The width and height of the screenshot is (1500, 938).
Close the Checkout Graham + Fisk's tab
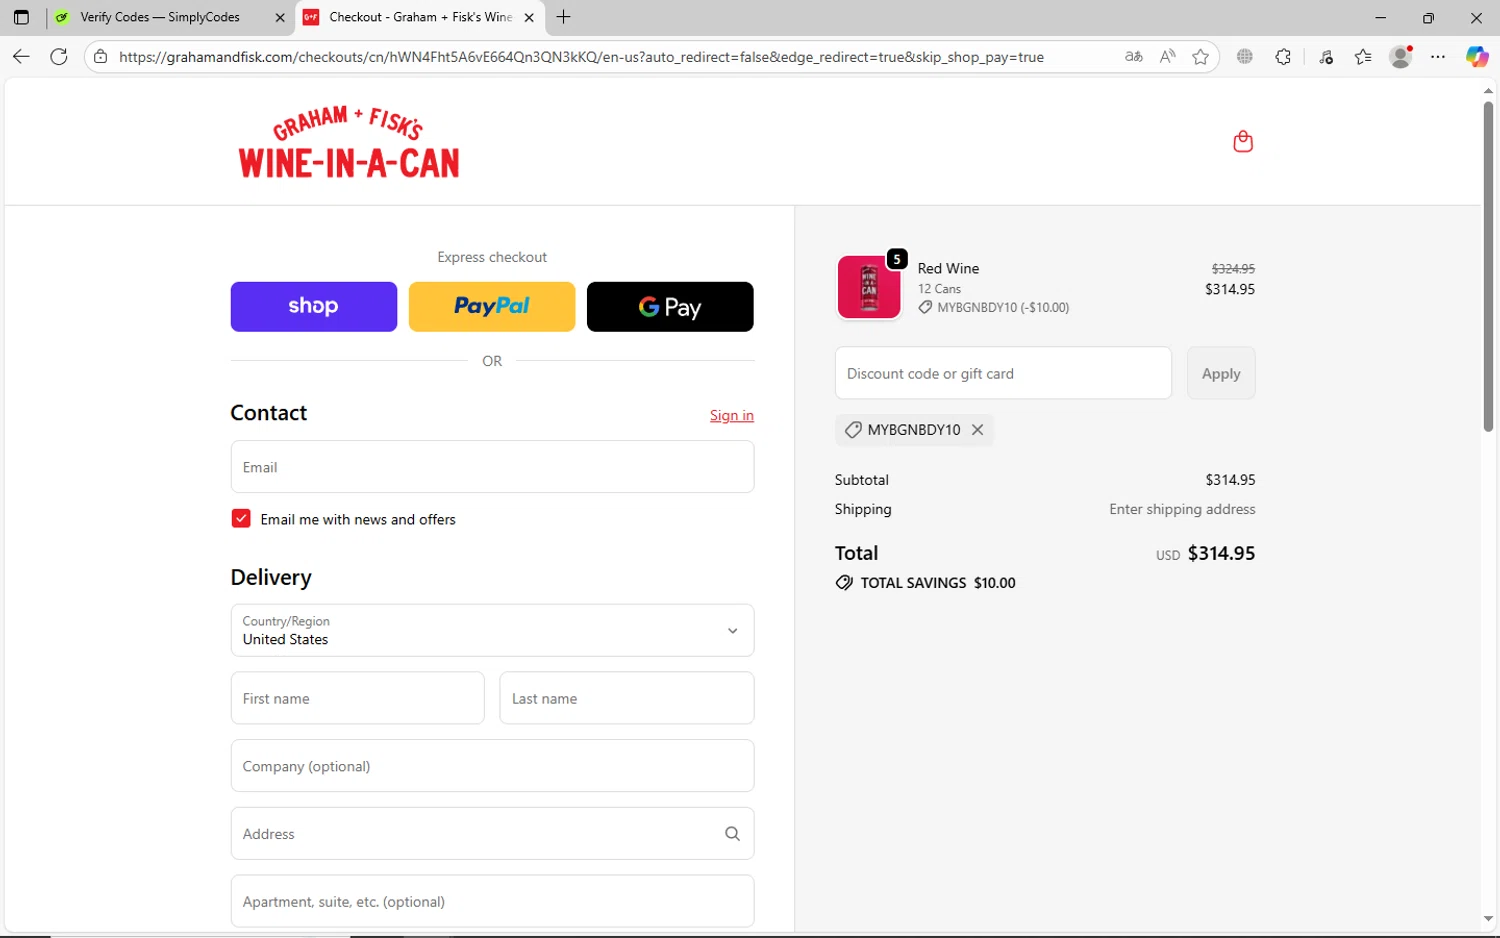(529, 17)
